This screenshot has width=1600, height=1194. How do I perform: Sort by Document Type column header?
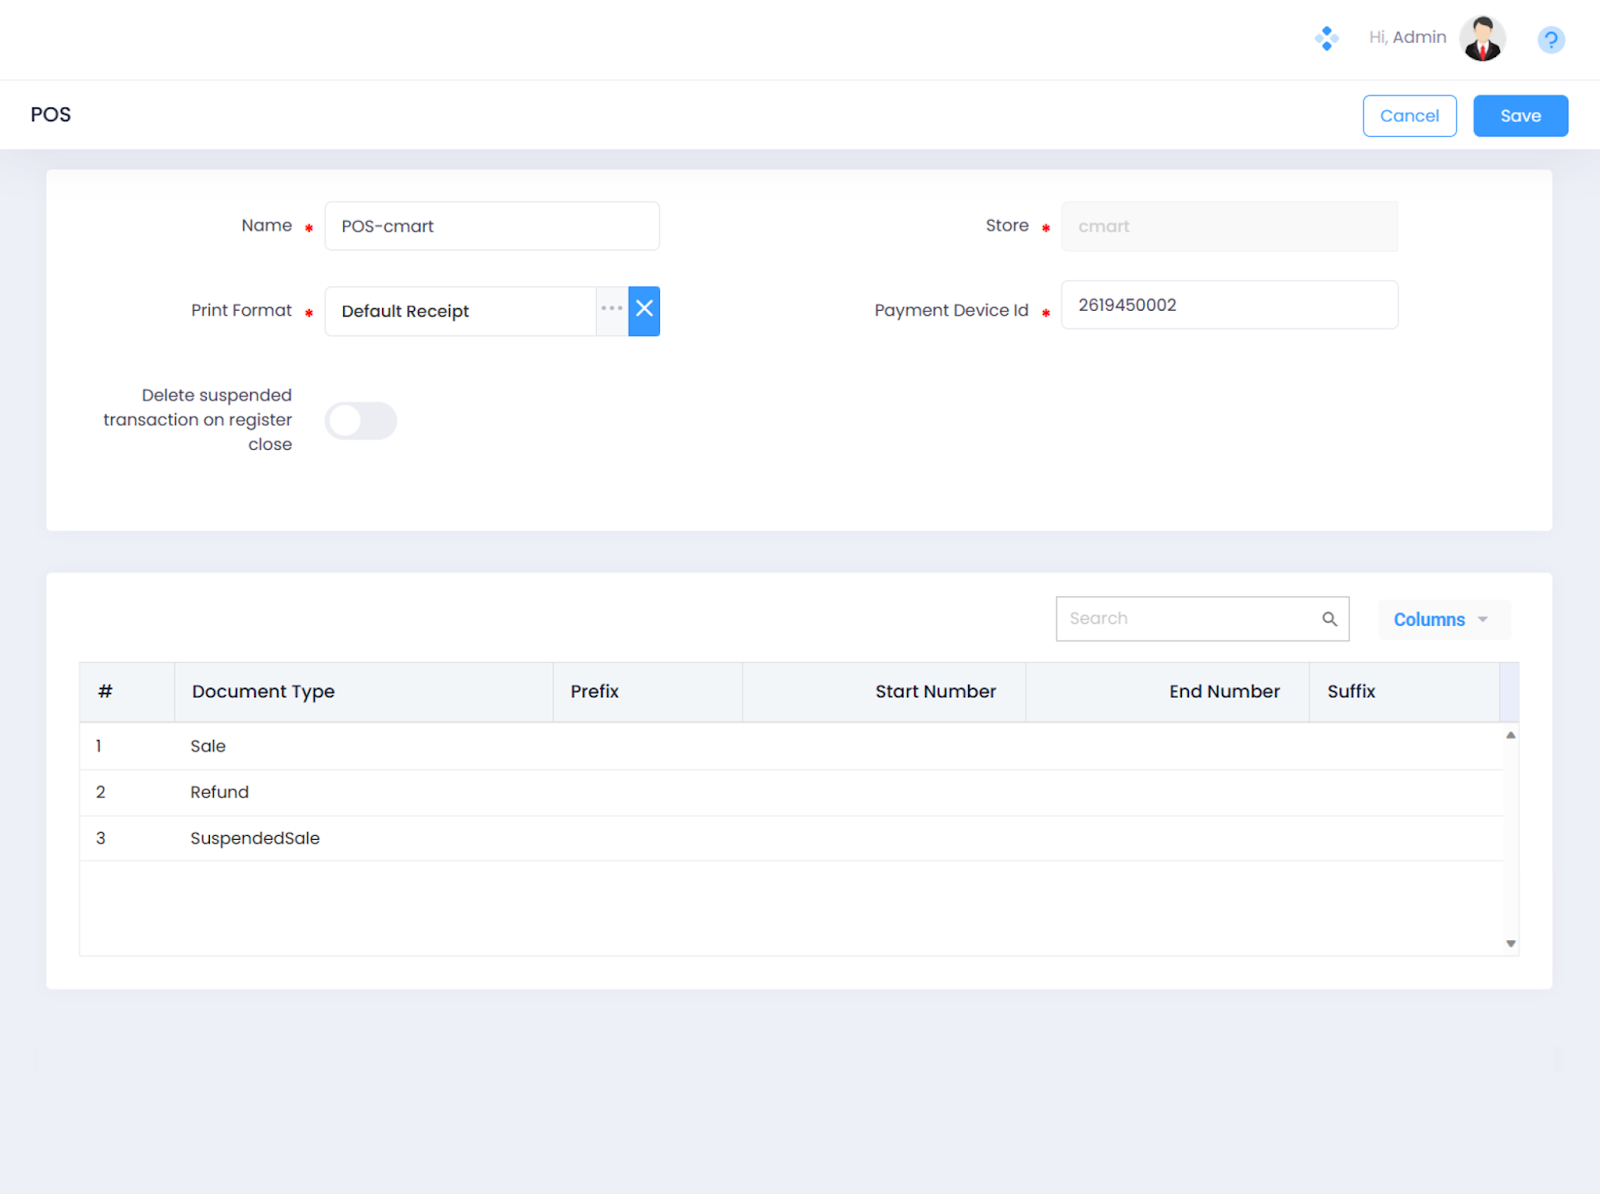[x=263, y=692]
